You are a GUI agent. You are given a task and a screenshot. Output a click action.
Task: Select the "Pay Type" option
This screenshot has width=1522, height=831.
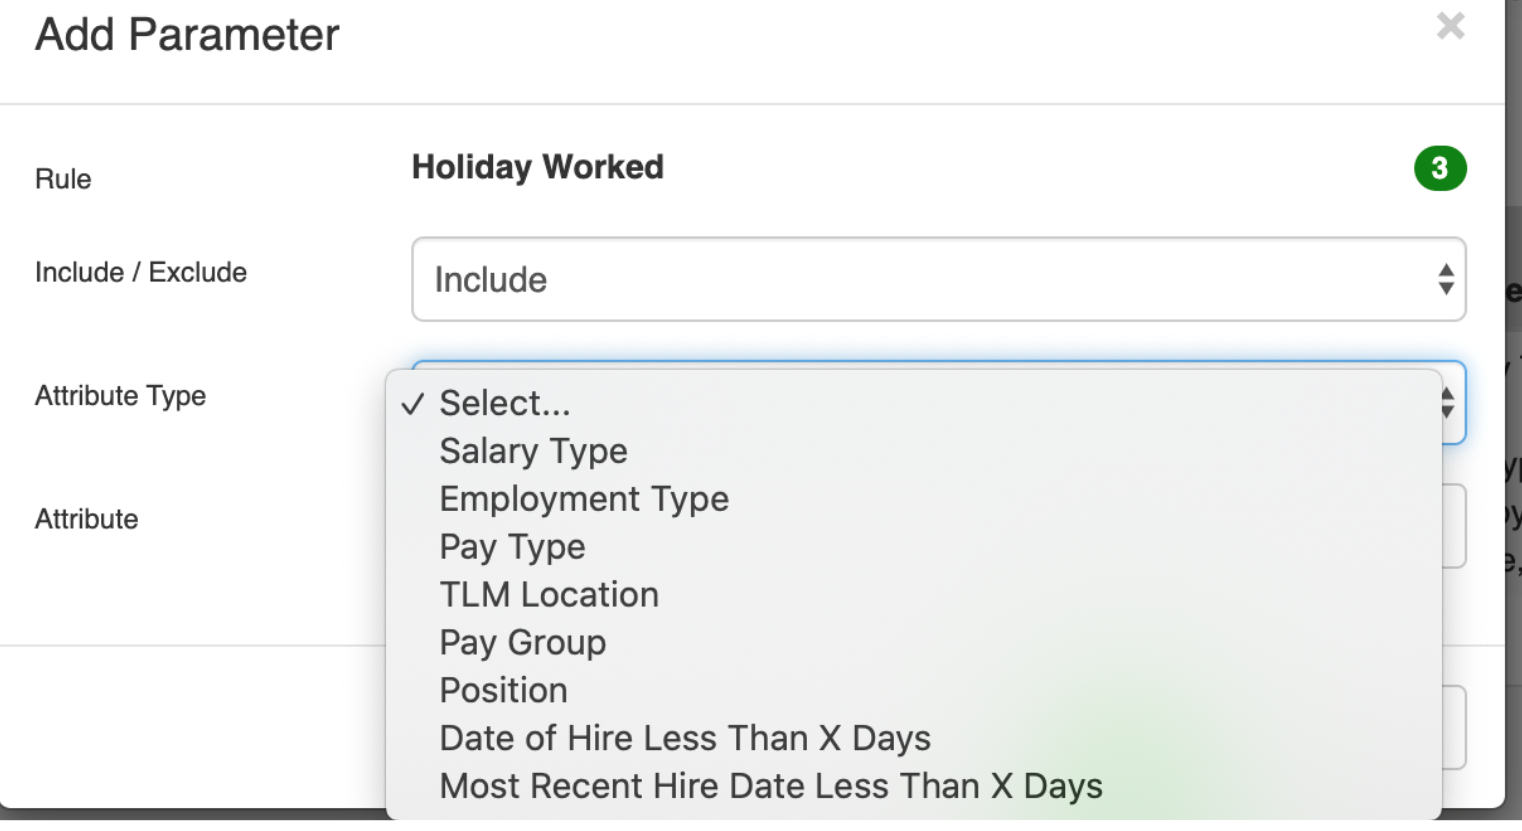(x=512, y=547)
